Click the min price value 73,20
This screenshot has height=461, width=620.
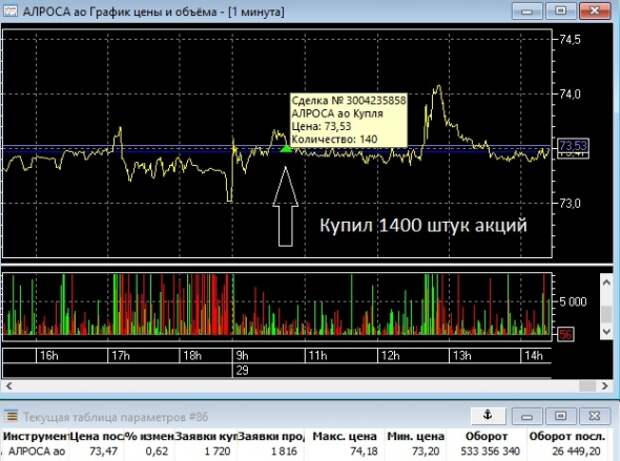point(425,451)
